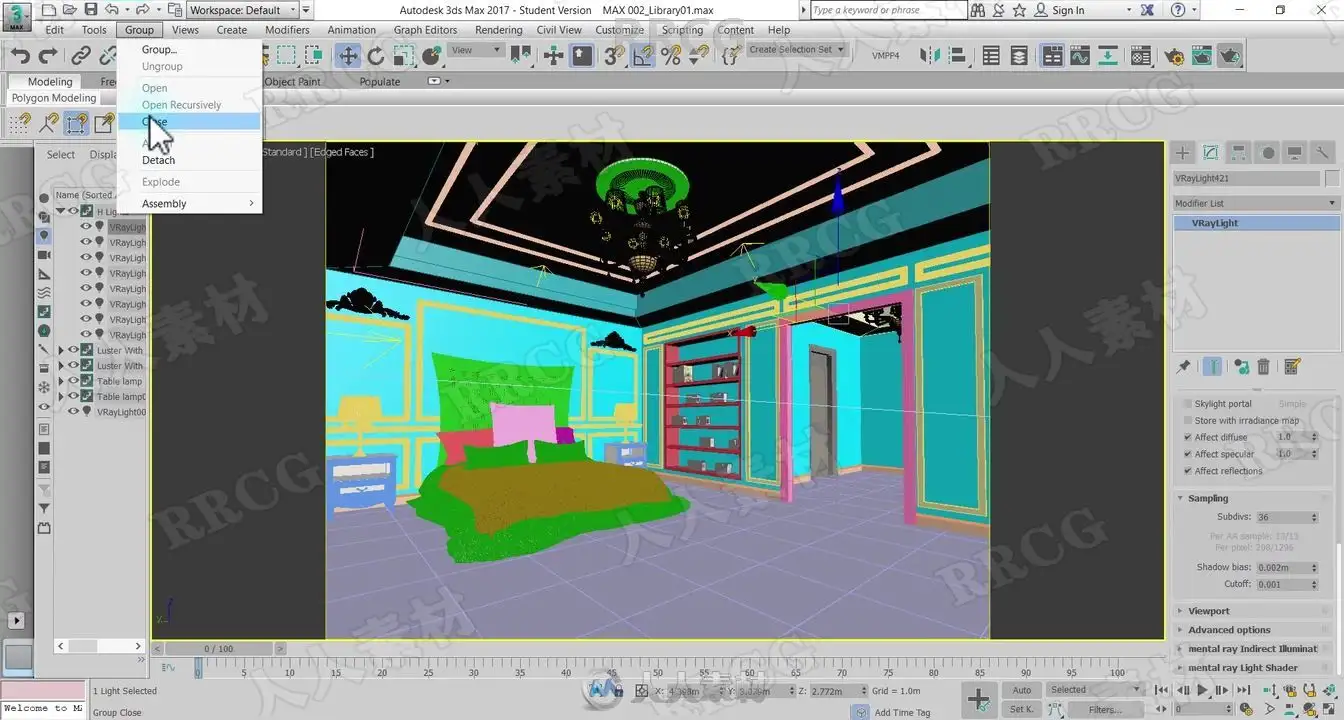Enable the Skylight portal checkbox

pyautogui.click(x=1188, y=404)
